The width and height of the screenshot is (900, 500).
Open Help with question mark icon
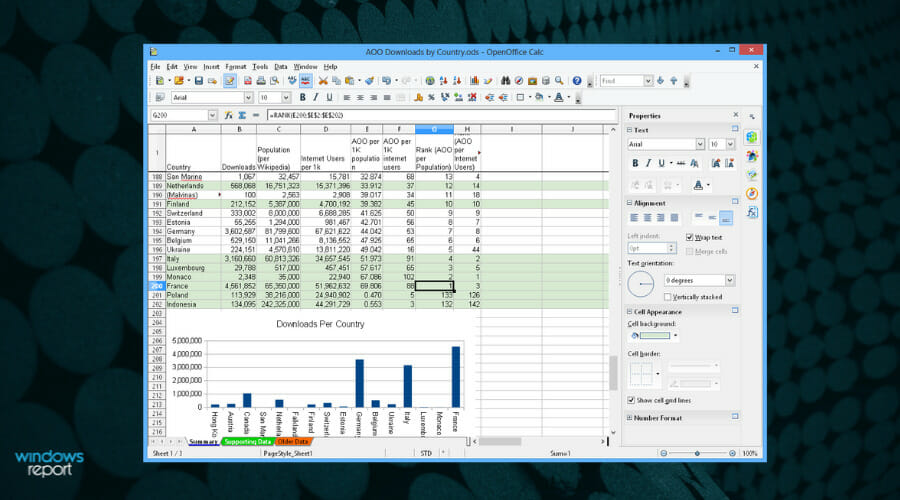[577, 81]
